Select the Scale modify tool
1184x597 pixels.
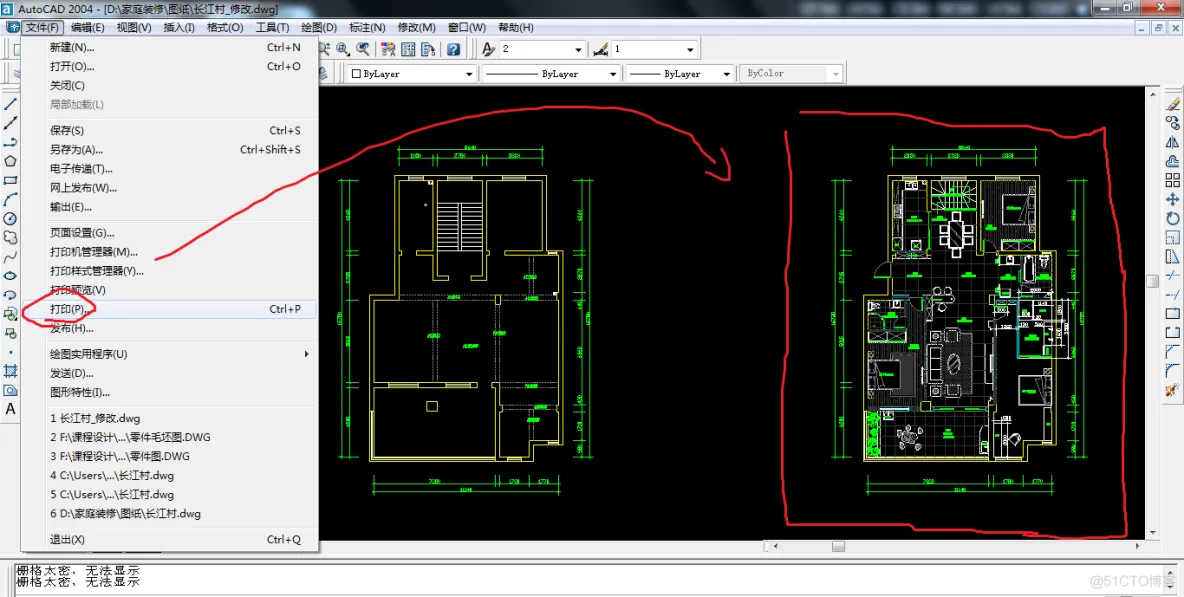pos(1172,237)
